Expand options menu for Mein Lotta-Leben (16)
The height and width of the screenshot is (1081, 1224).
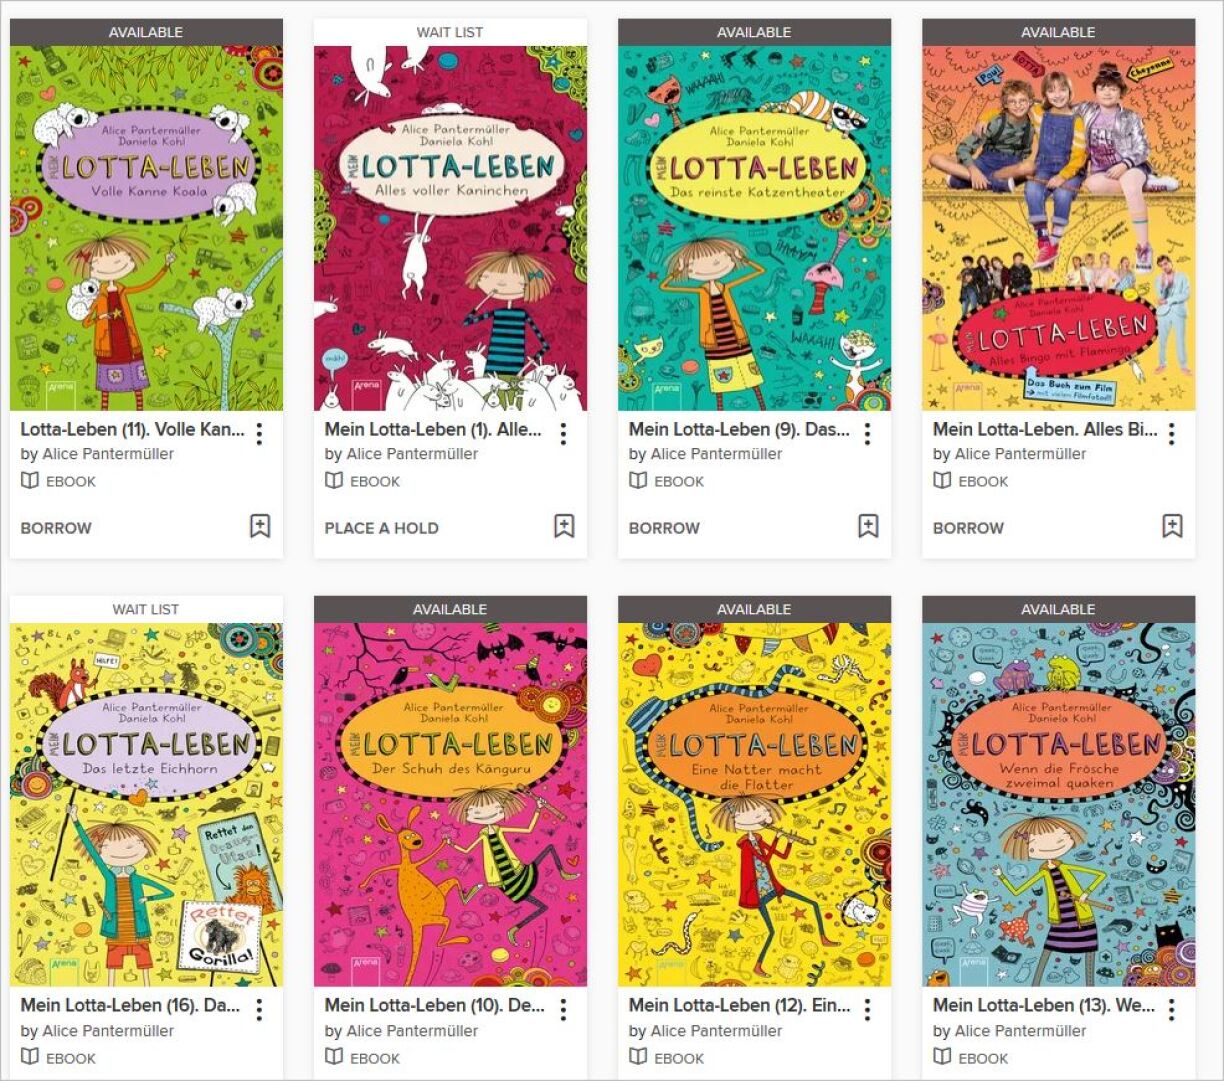[x=259, y=1010]
